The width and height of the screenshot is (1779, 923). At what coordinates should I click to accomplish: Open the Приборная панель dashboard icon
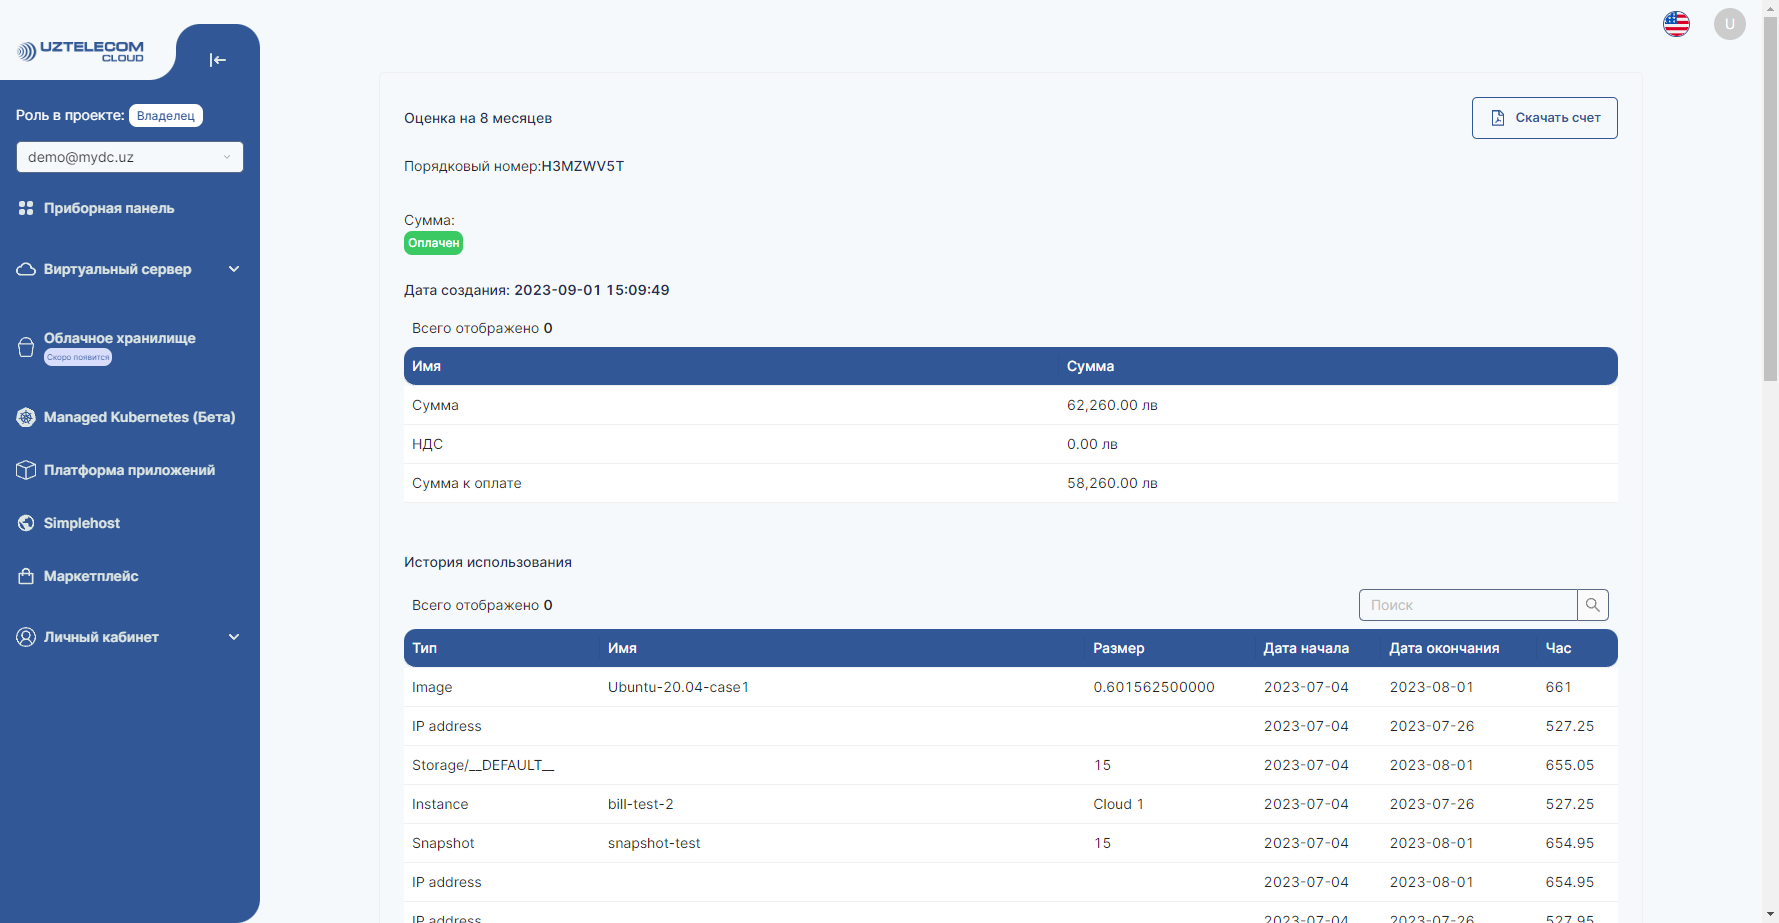click(26, 208)
